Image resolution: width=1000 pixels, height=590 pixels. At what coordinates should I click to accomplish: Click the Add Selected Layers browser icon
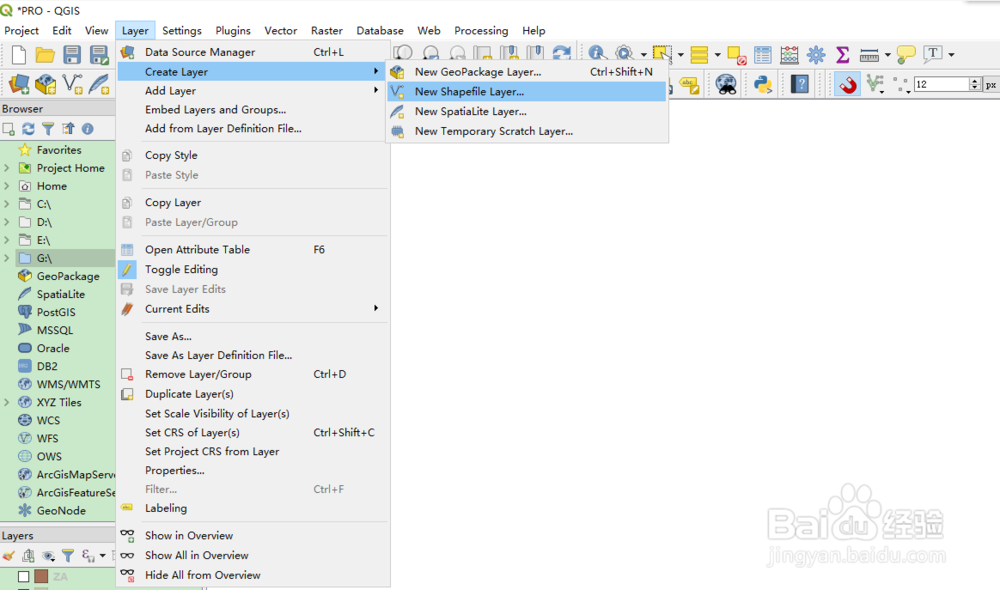(x=8, y=129)
